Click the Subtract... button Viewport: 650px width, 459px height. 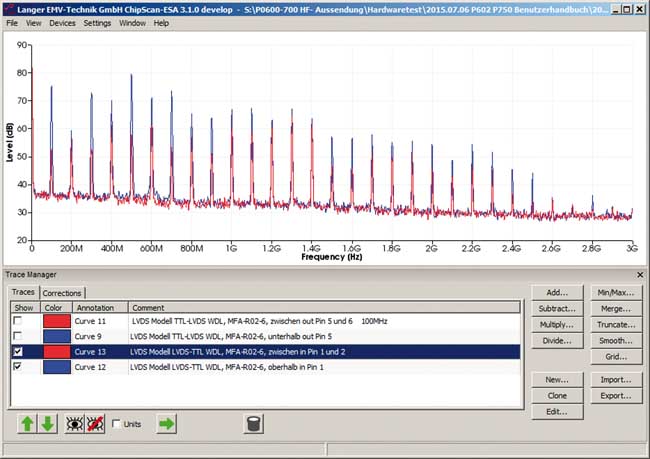coord(557,309)
